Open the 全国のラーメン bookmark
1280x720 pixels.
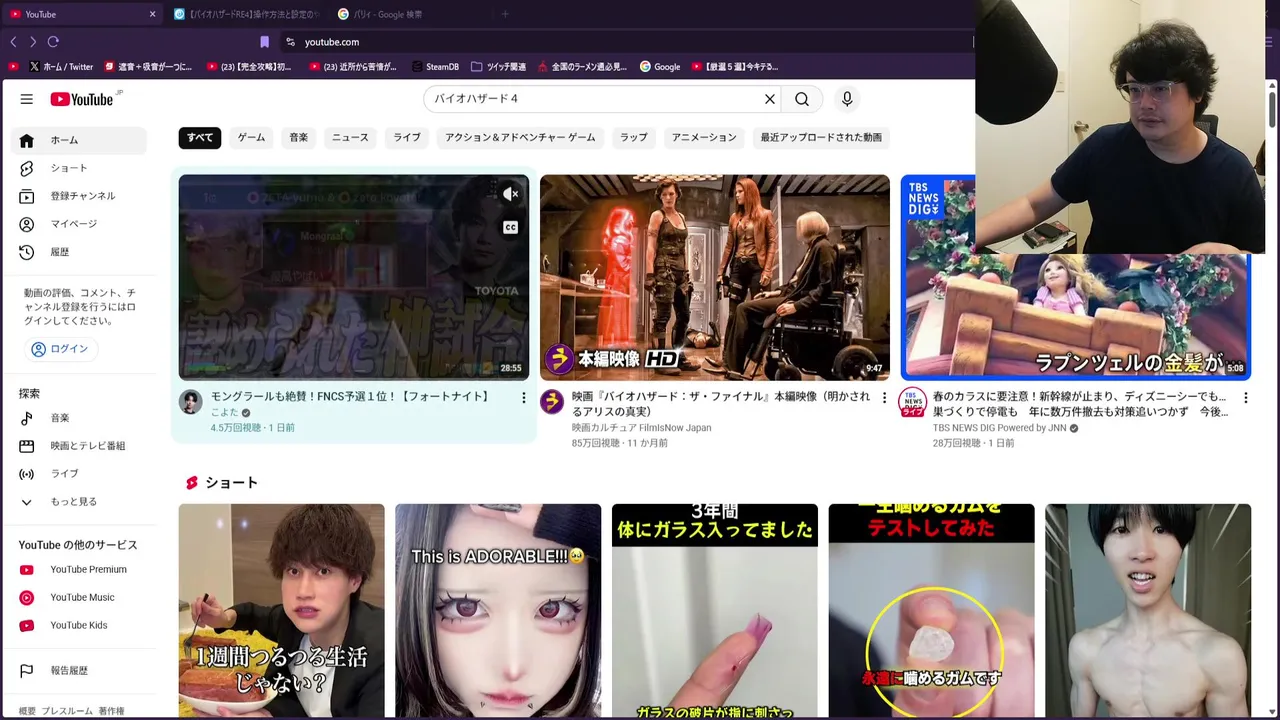coord(582,67)
